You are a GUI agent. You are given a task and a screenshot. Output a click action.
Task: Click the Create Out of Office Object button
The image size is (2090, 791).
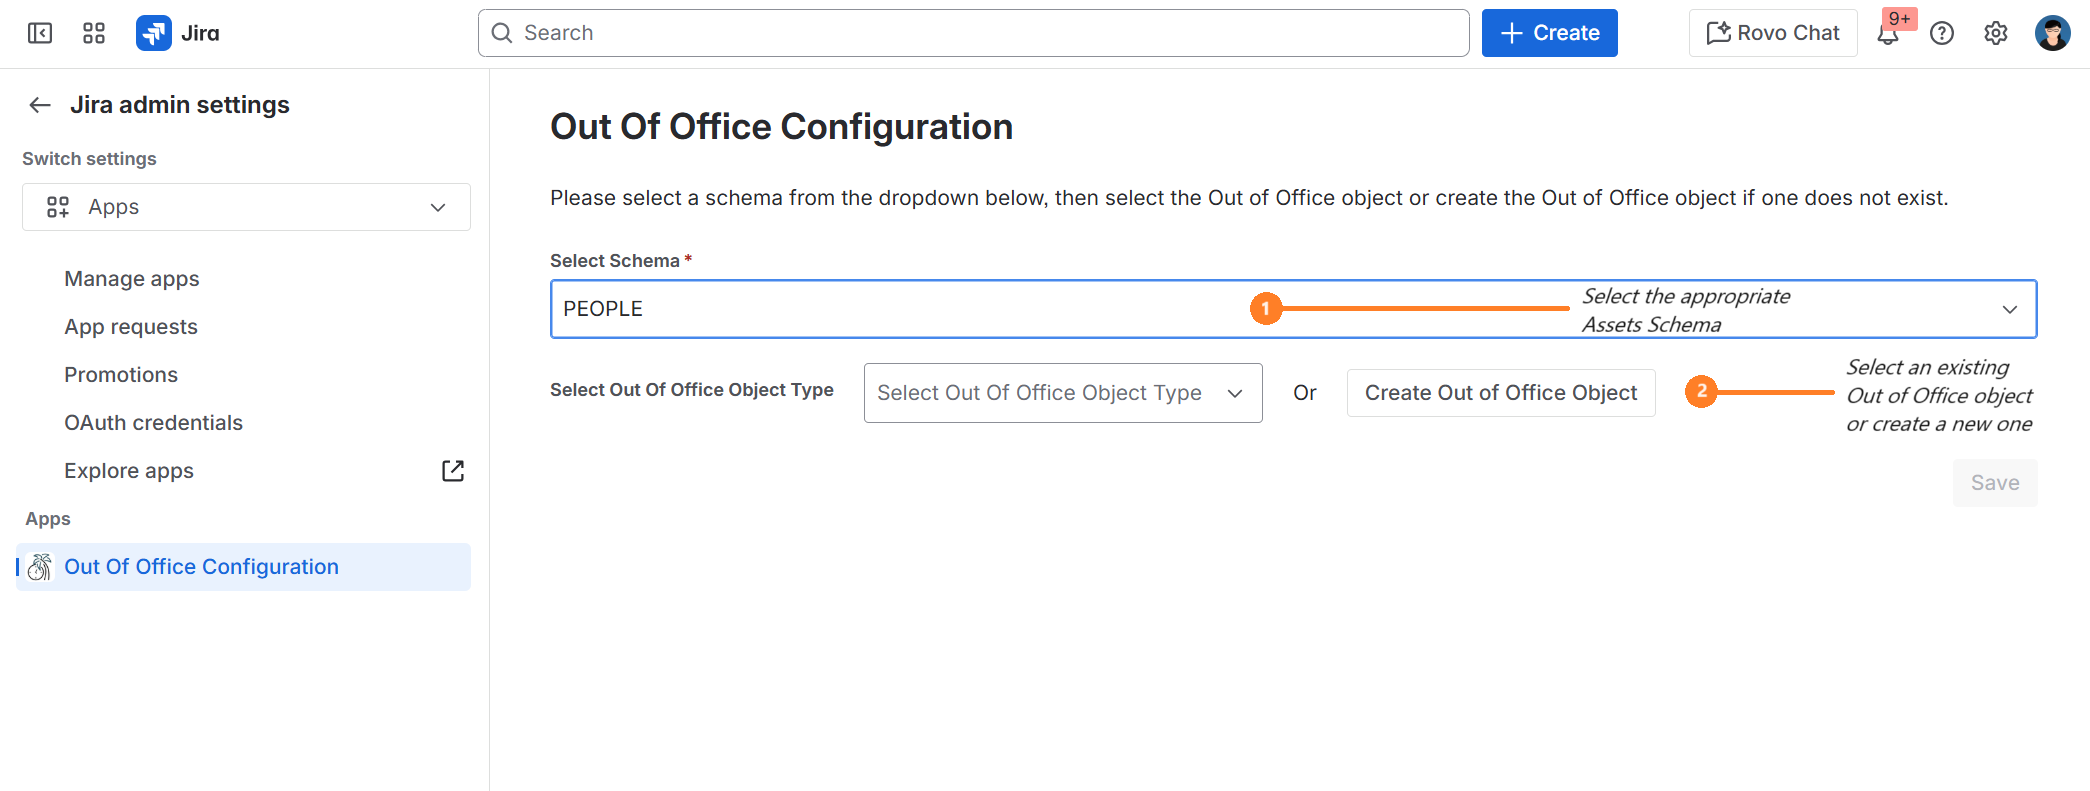pos(1501,393)
